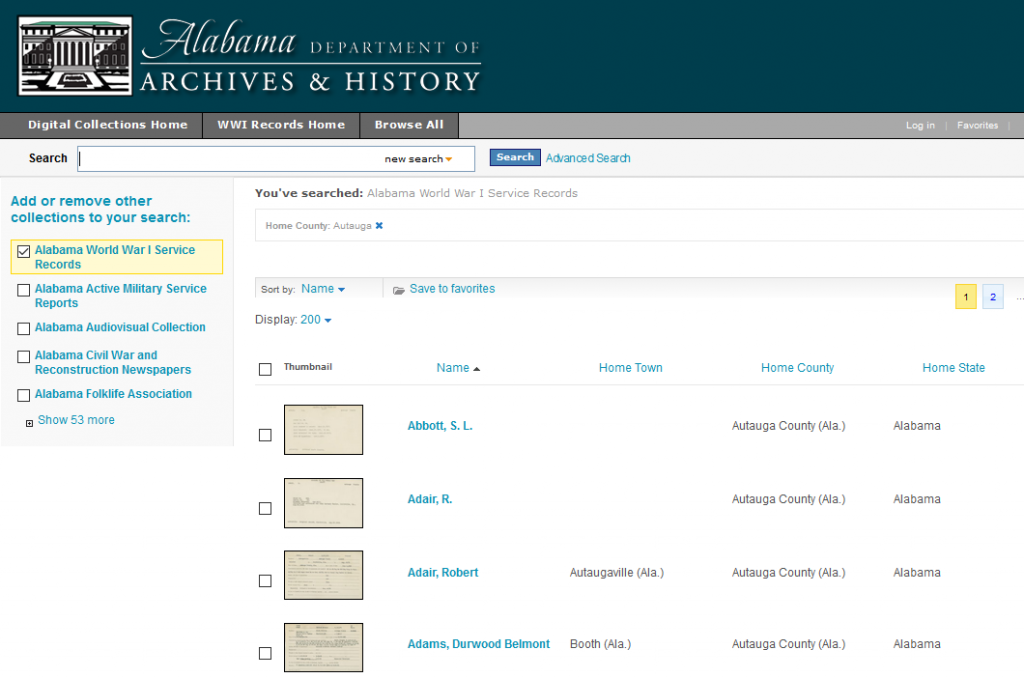Select the checkbox for Adair, R.

tap(265, 508)
